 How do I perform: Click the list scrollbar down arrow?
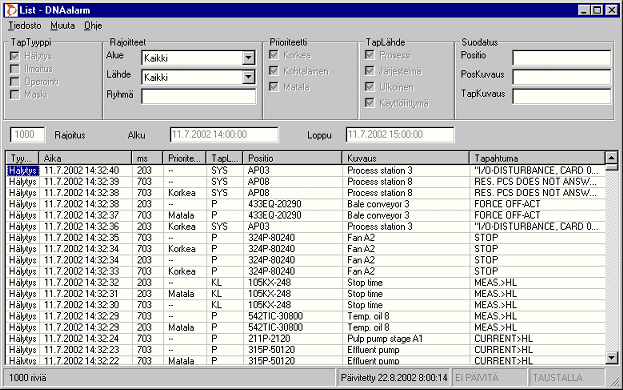(x=611, y=358)
